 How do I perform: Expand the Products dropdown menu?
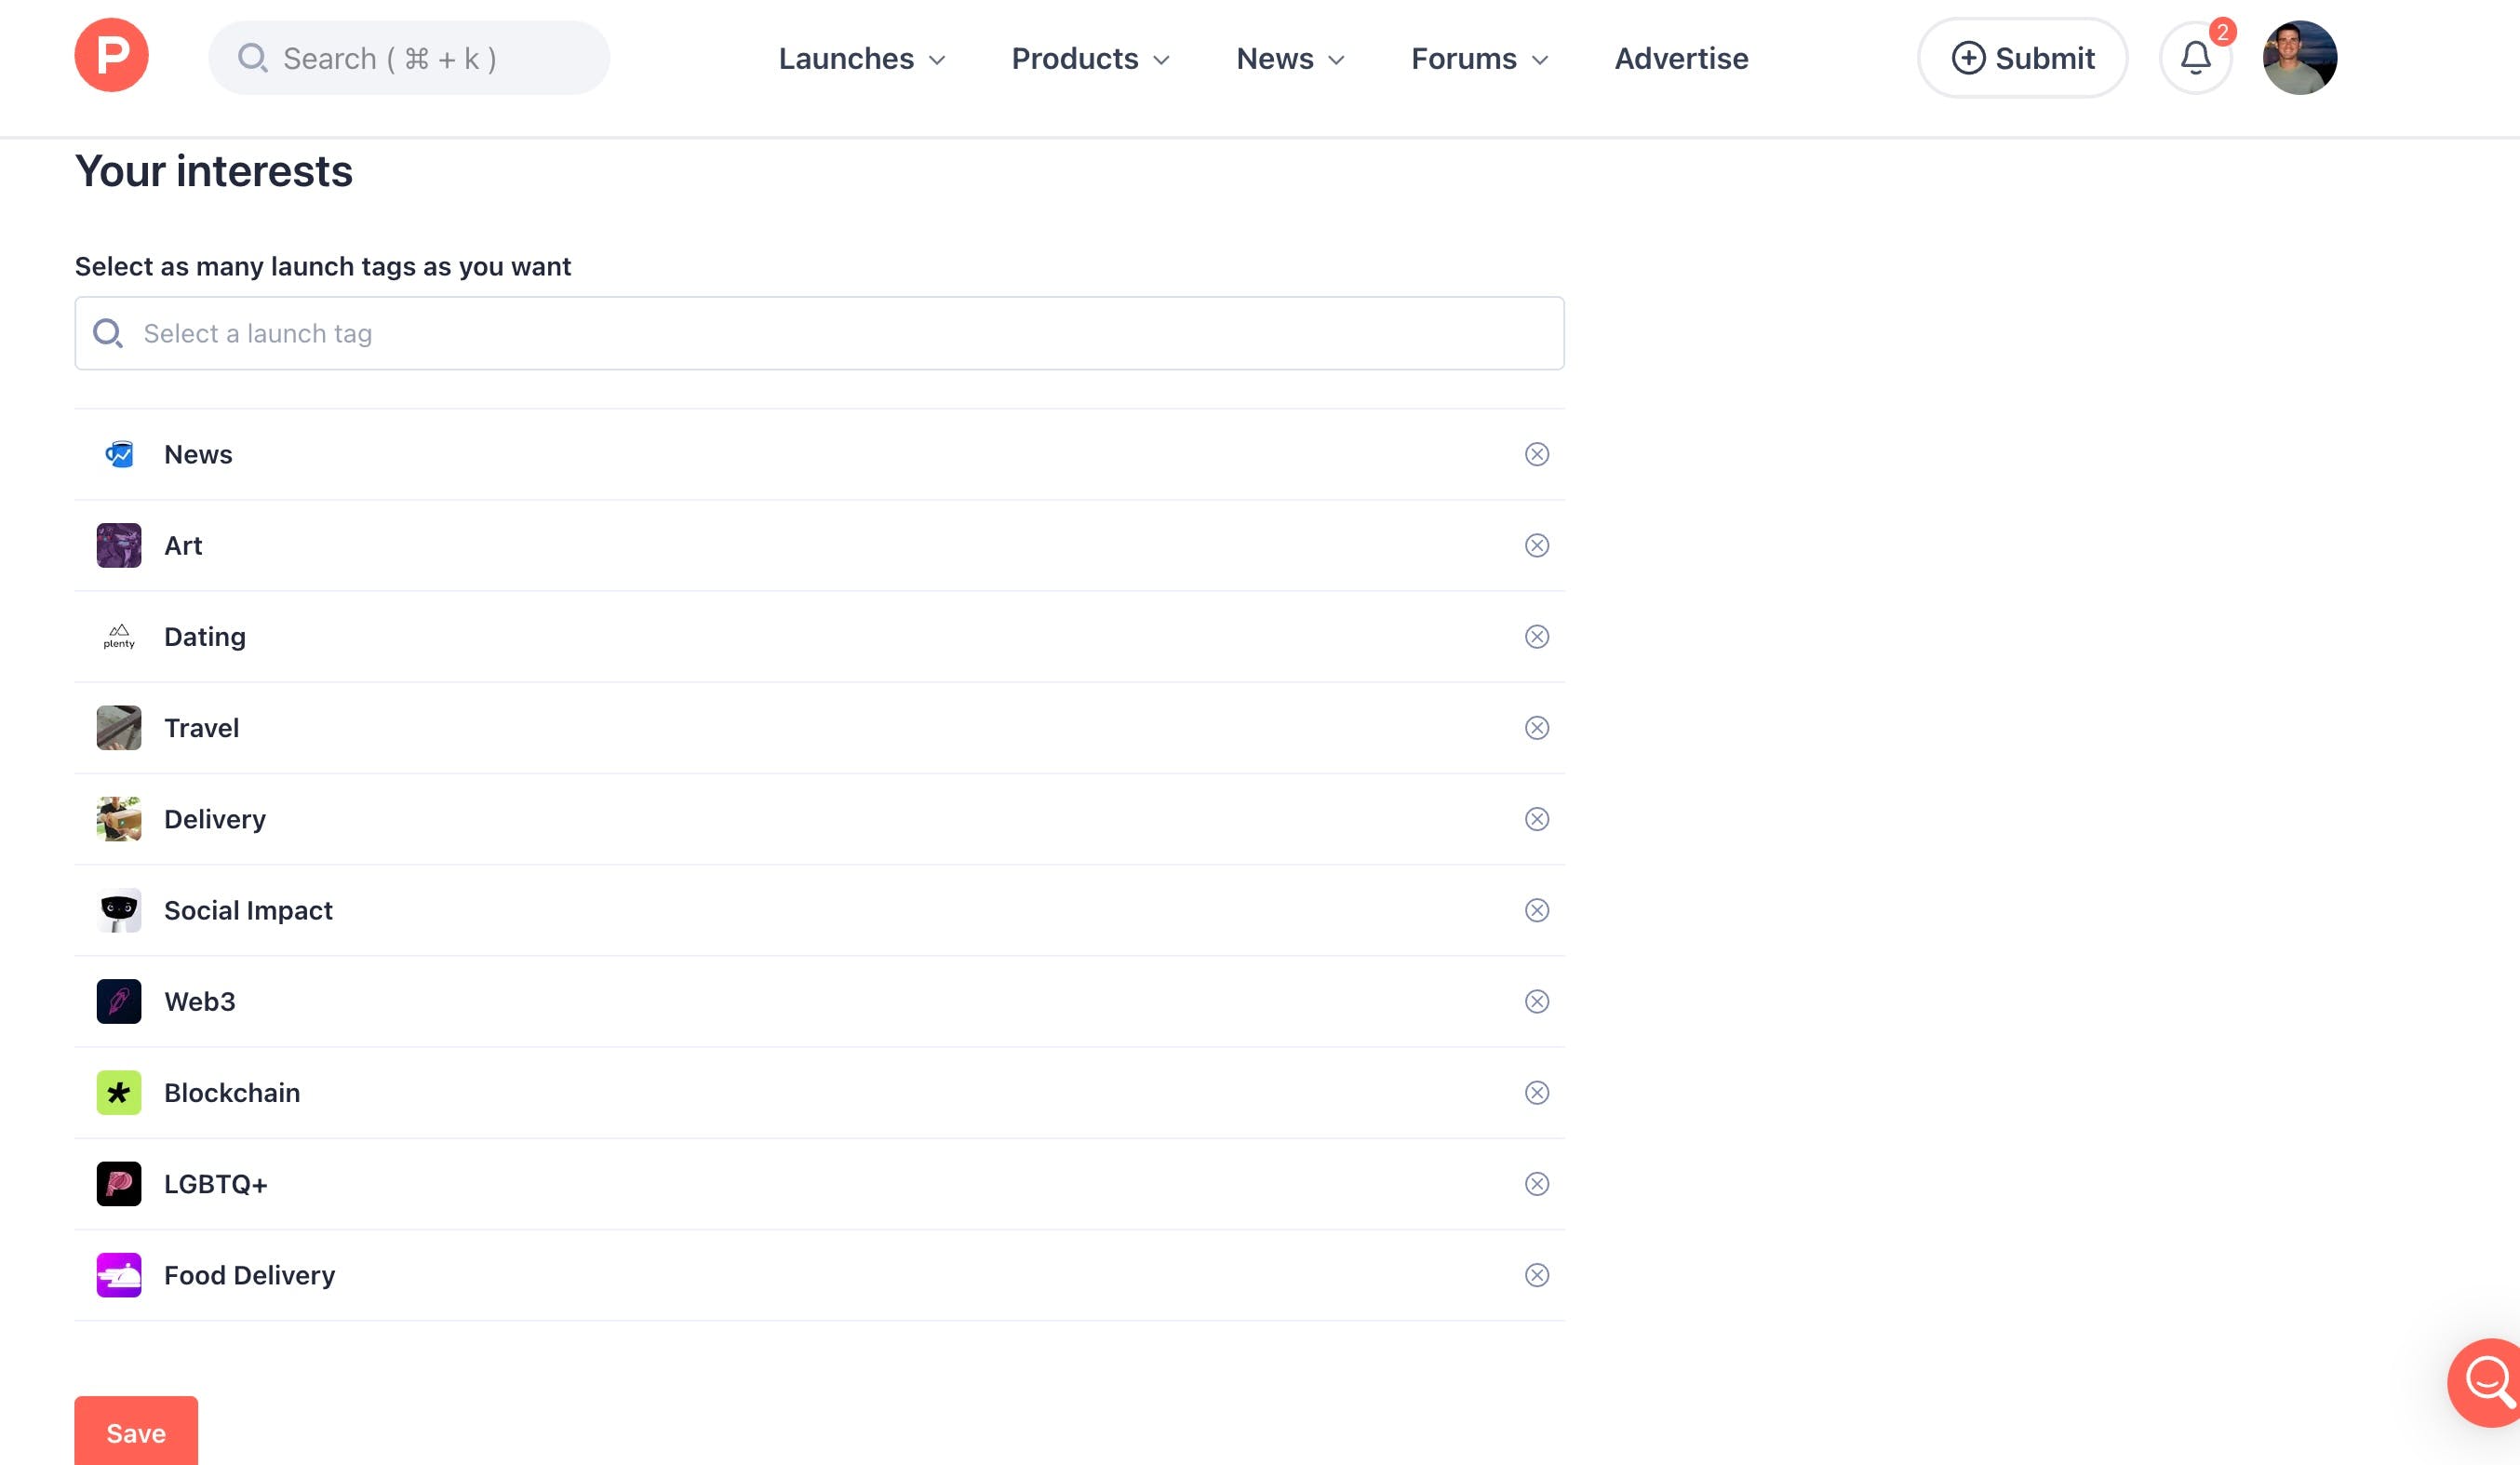tap(1090, 59)
